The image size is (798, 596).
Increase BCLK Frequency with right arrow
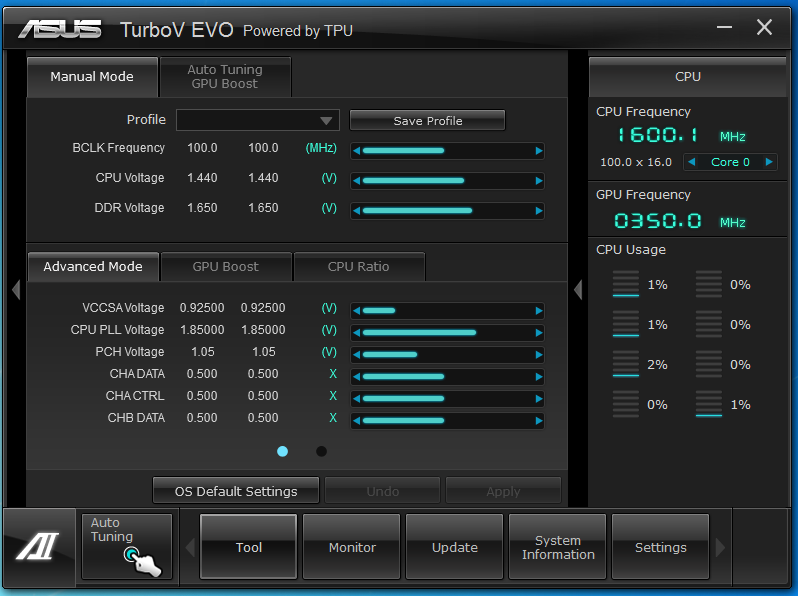538,151
